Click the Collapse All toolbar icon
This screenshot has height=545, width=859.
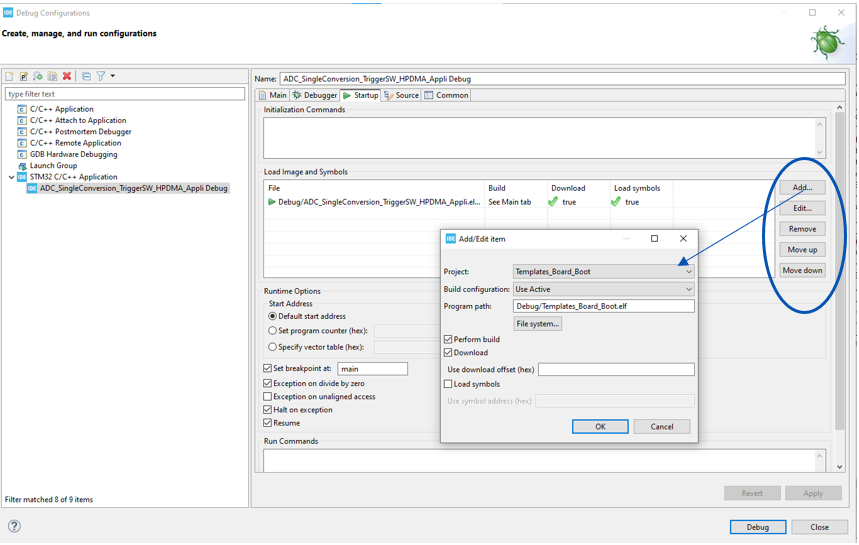[x=87, y=76]
